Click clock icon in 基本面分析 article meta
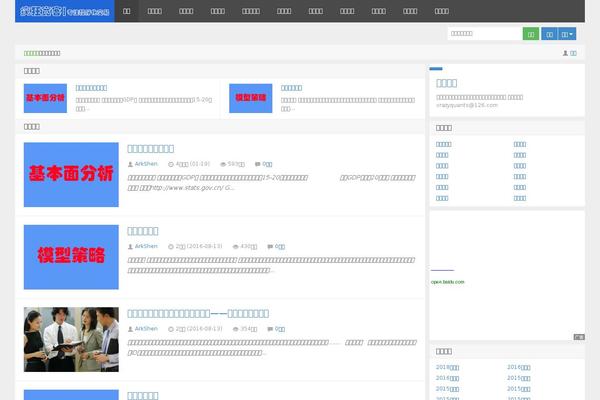This screenshot has height=400, width=600. [x=171, y=164]
